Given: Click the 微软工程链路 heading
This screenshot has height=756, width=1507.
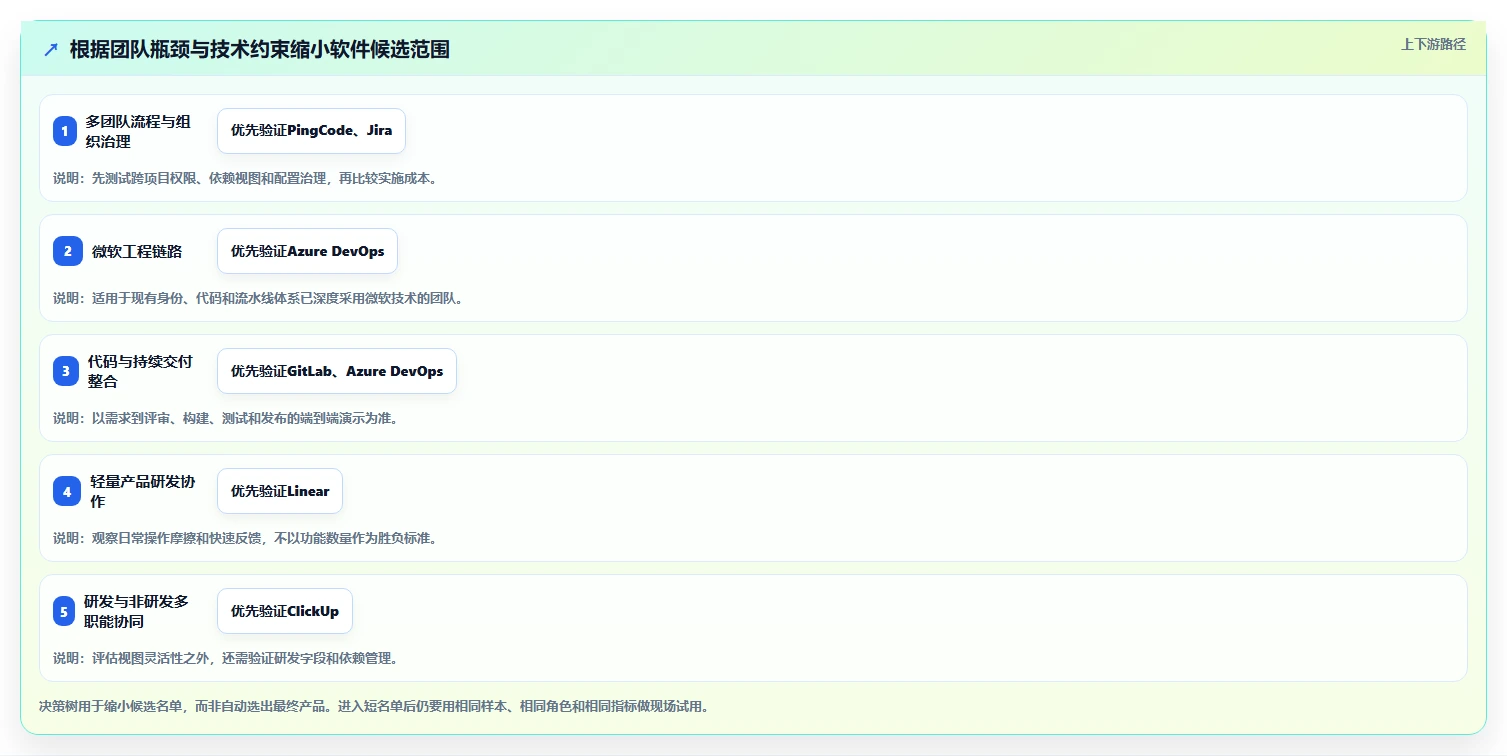Looking at the screenshot, I should pyautogui.click(x=137, y=251).
